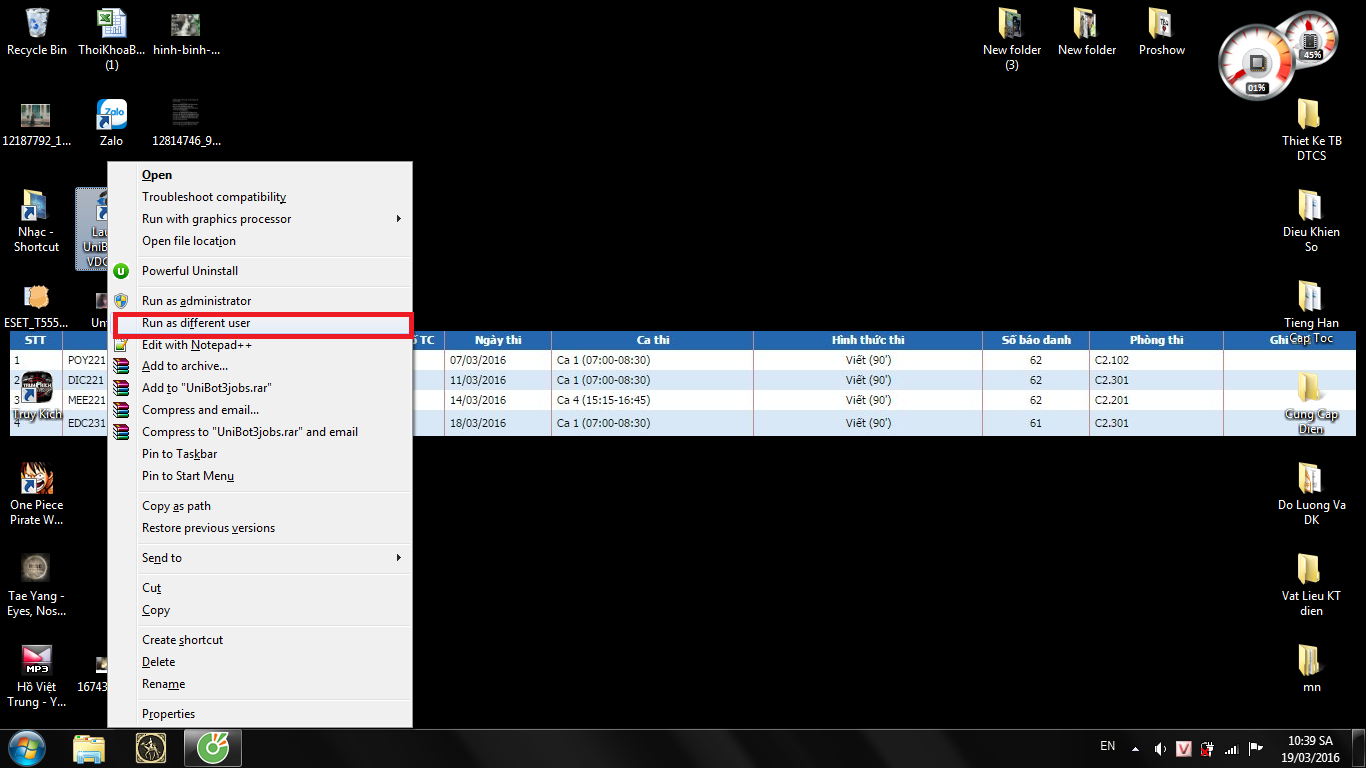Open the Action Center flag icon
The height and width of the screenshot is (768, 1366).
pyautogui.click(x=1256, y=748)
